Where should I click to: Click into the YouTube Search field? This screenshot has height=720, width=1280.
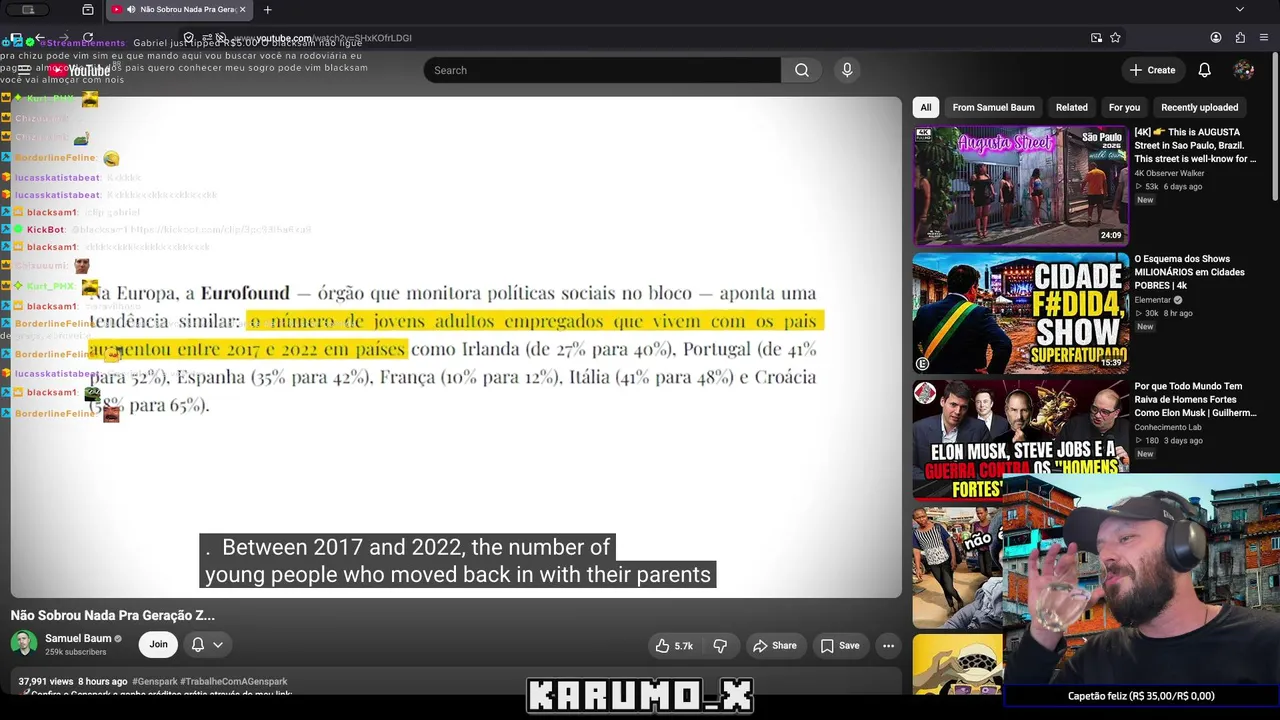(603, 70)
